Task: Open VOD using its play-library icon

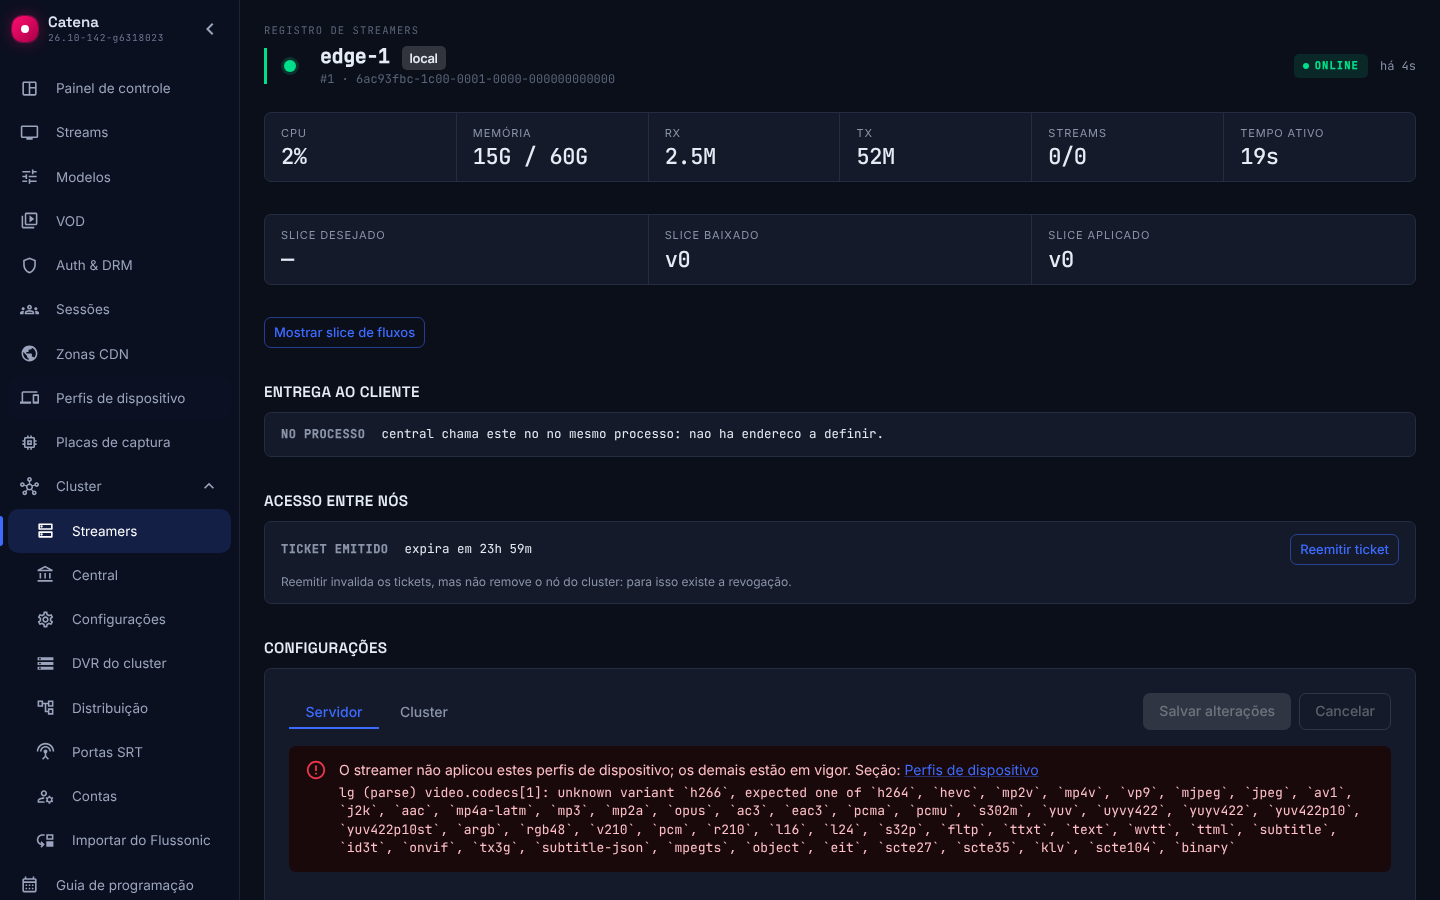Action: [30, 221]
